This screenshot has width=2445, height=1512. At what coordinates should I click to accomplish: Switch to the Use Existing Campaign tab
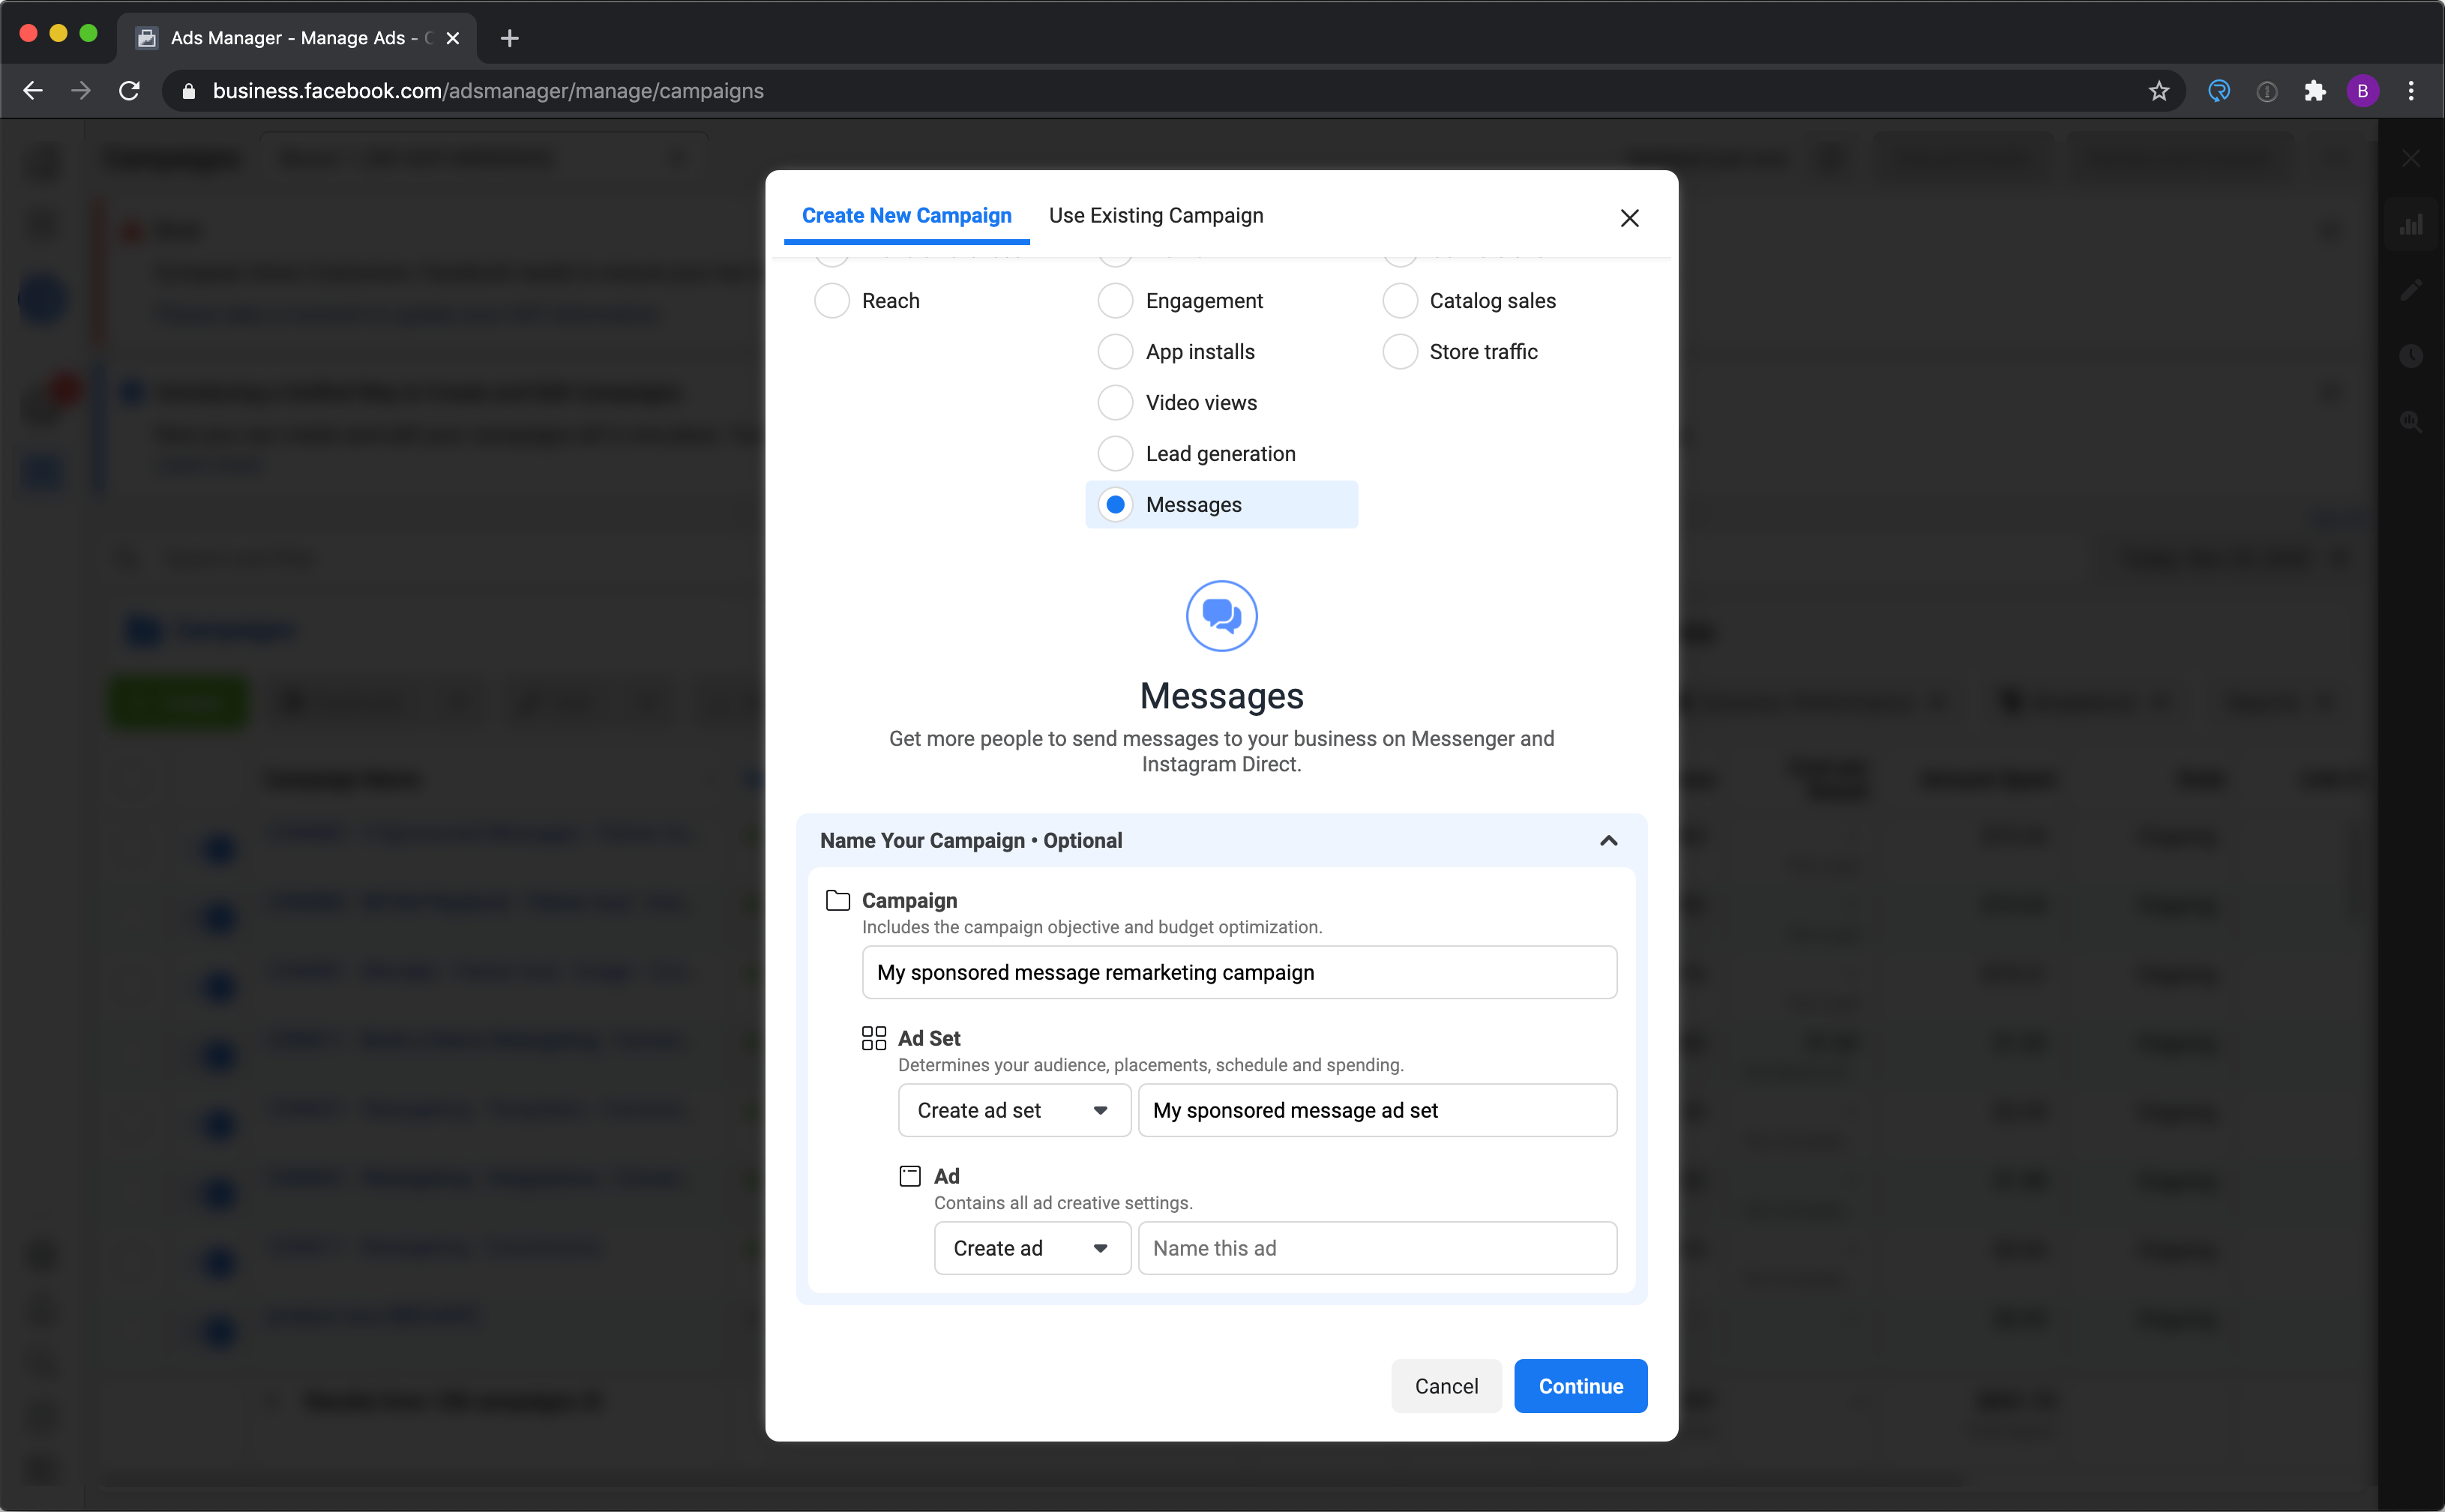pyautogui.click(x=1156, y=216)
